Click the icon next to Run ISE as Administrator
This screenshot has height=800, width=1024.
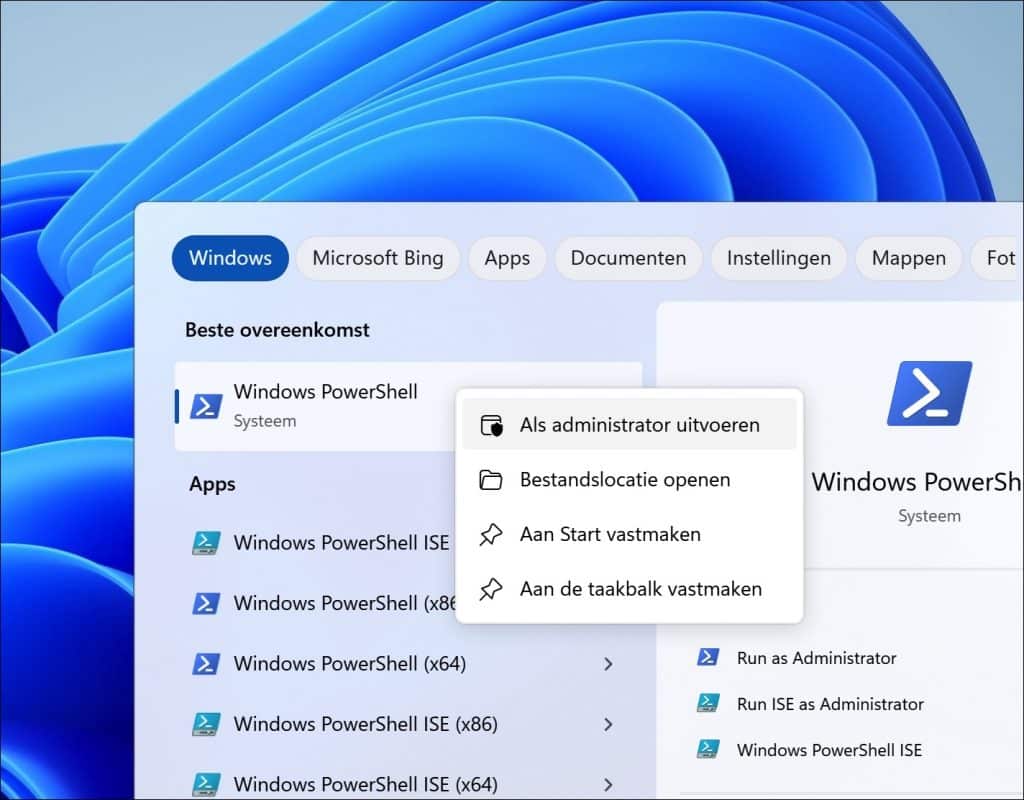click(708, 703)
